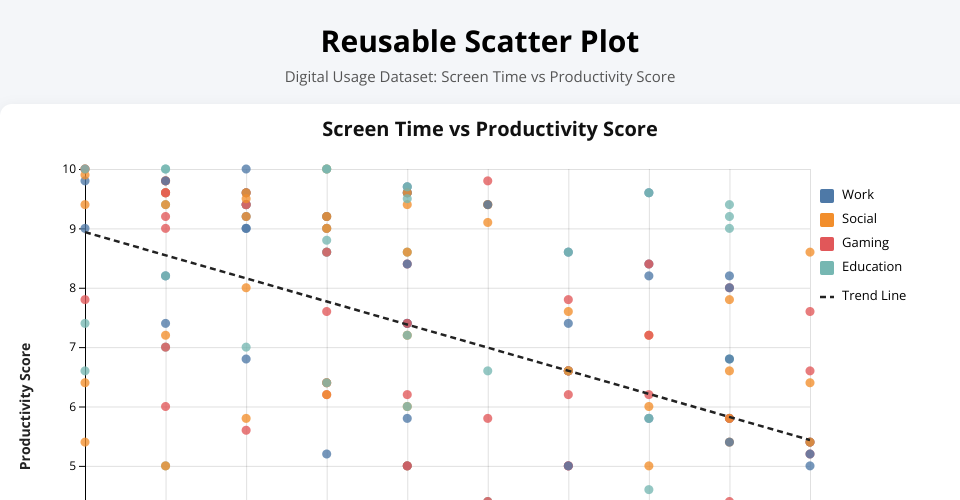Select the rightmost red point near score 7.6

click(x=810, y=312)
